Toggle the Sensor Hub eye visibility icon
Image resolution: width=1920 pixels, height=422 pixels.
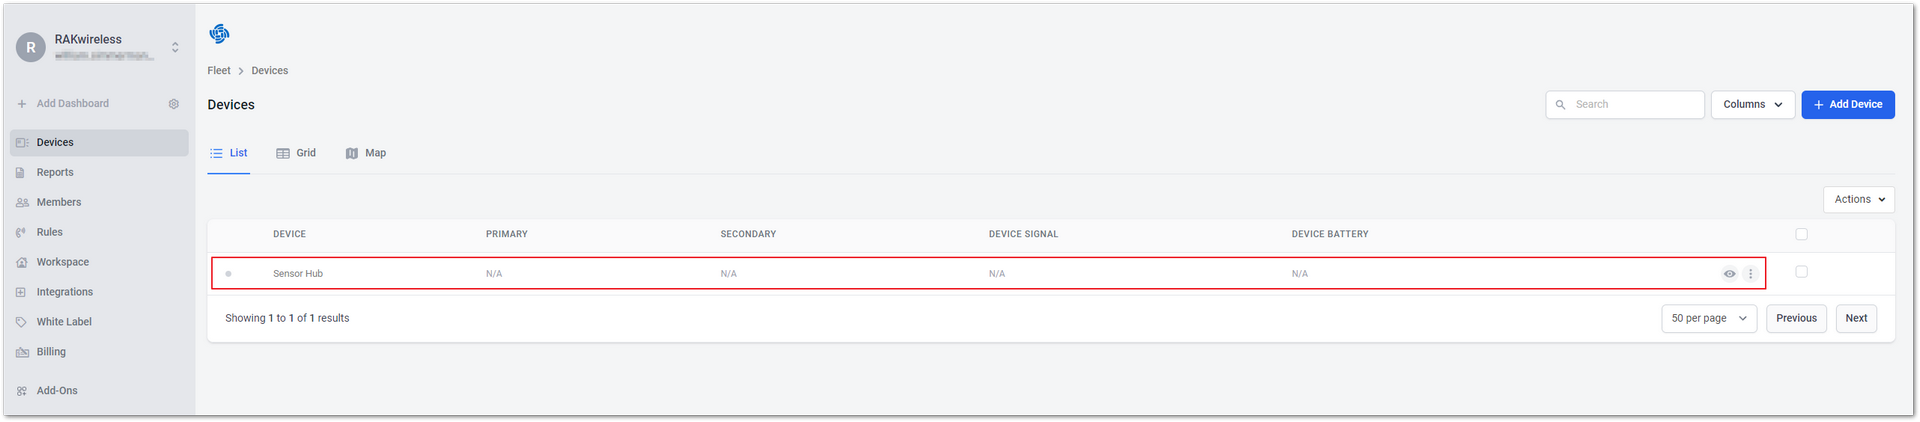click(1729, 274)
